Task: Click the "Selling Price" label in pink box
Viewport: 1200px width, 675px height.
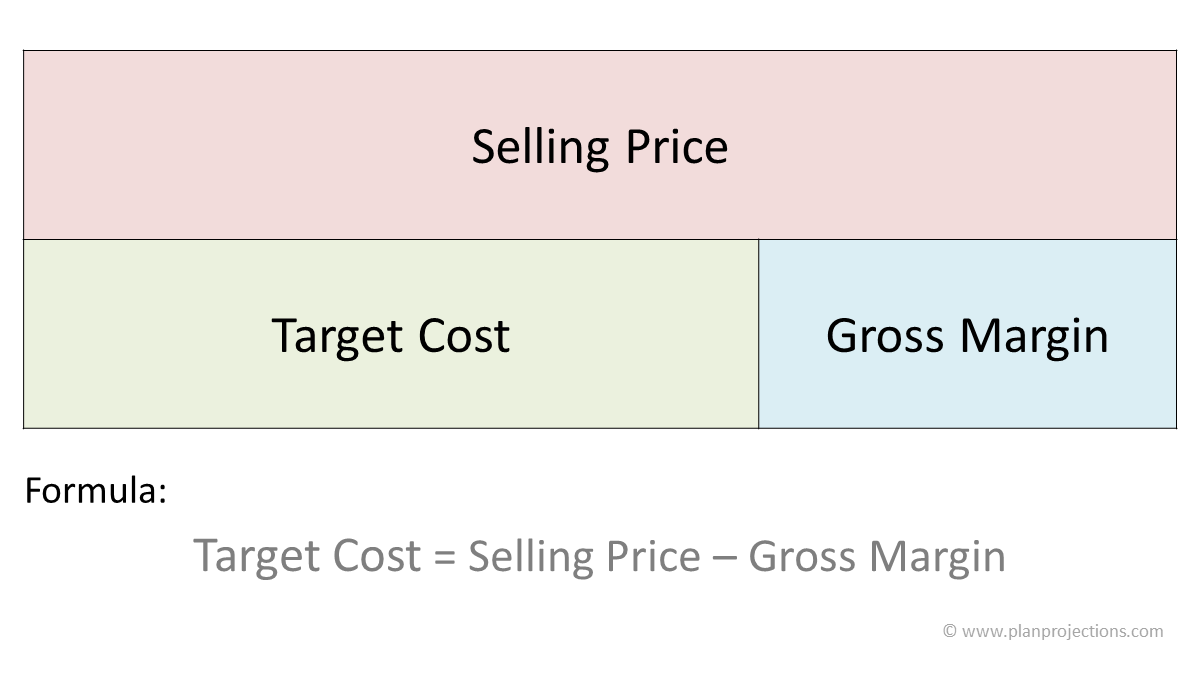Action: tap(600, 147)
